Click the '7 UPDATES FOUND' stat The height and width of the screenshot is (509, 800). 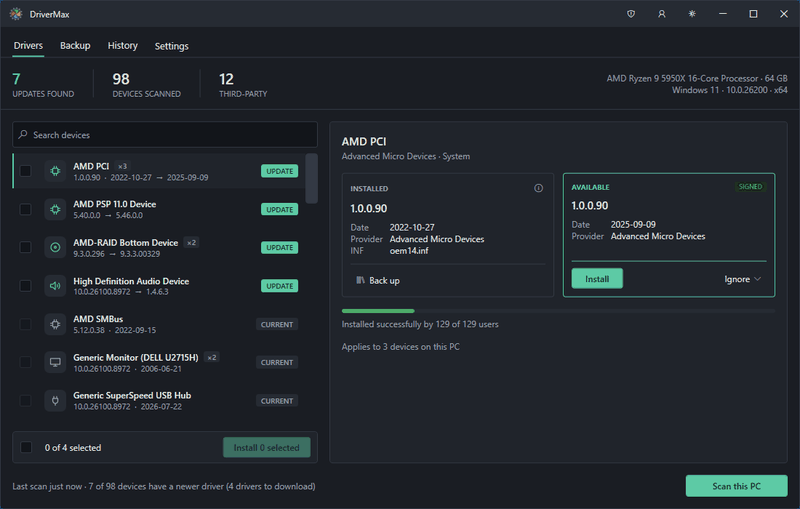pos(43,85)
